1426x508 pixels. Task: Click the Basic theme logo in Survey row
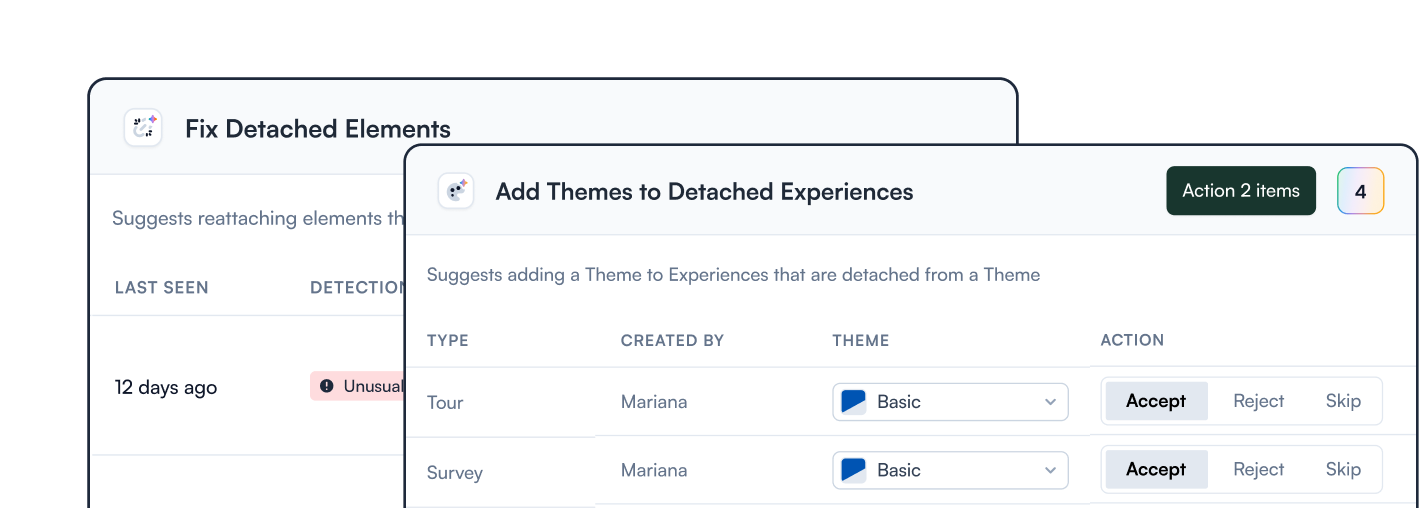pyautogui.click(x=853, y=470)
